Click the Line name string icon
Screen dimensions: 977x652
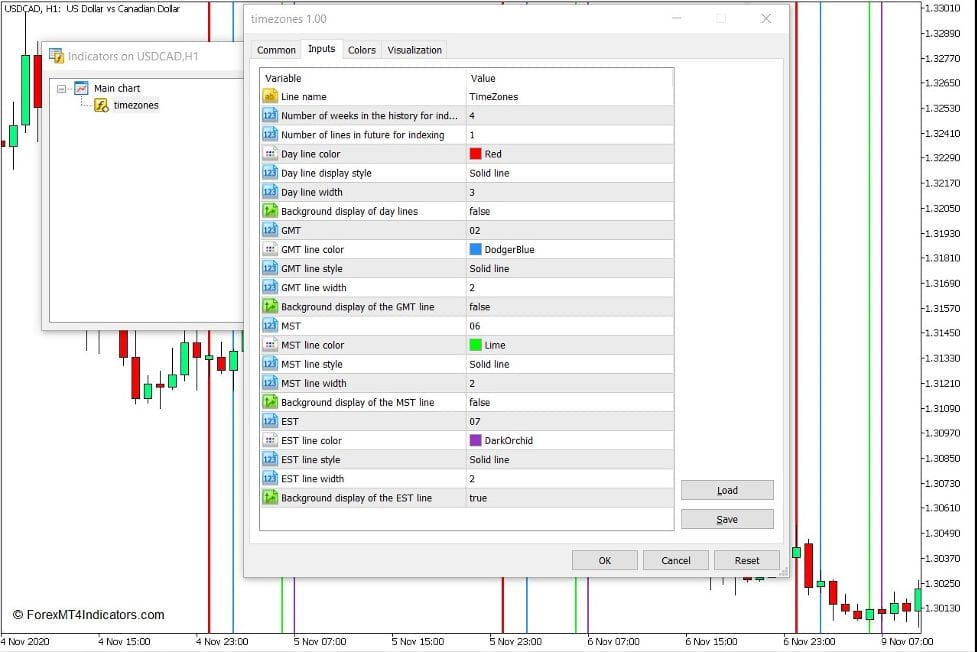pyautogui.click(x=270, y=97)
